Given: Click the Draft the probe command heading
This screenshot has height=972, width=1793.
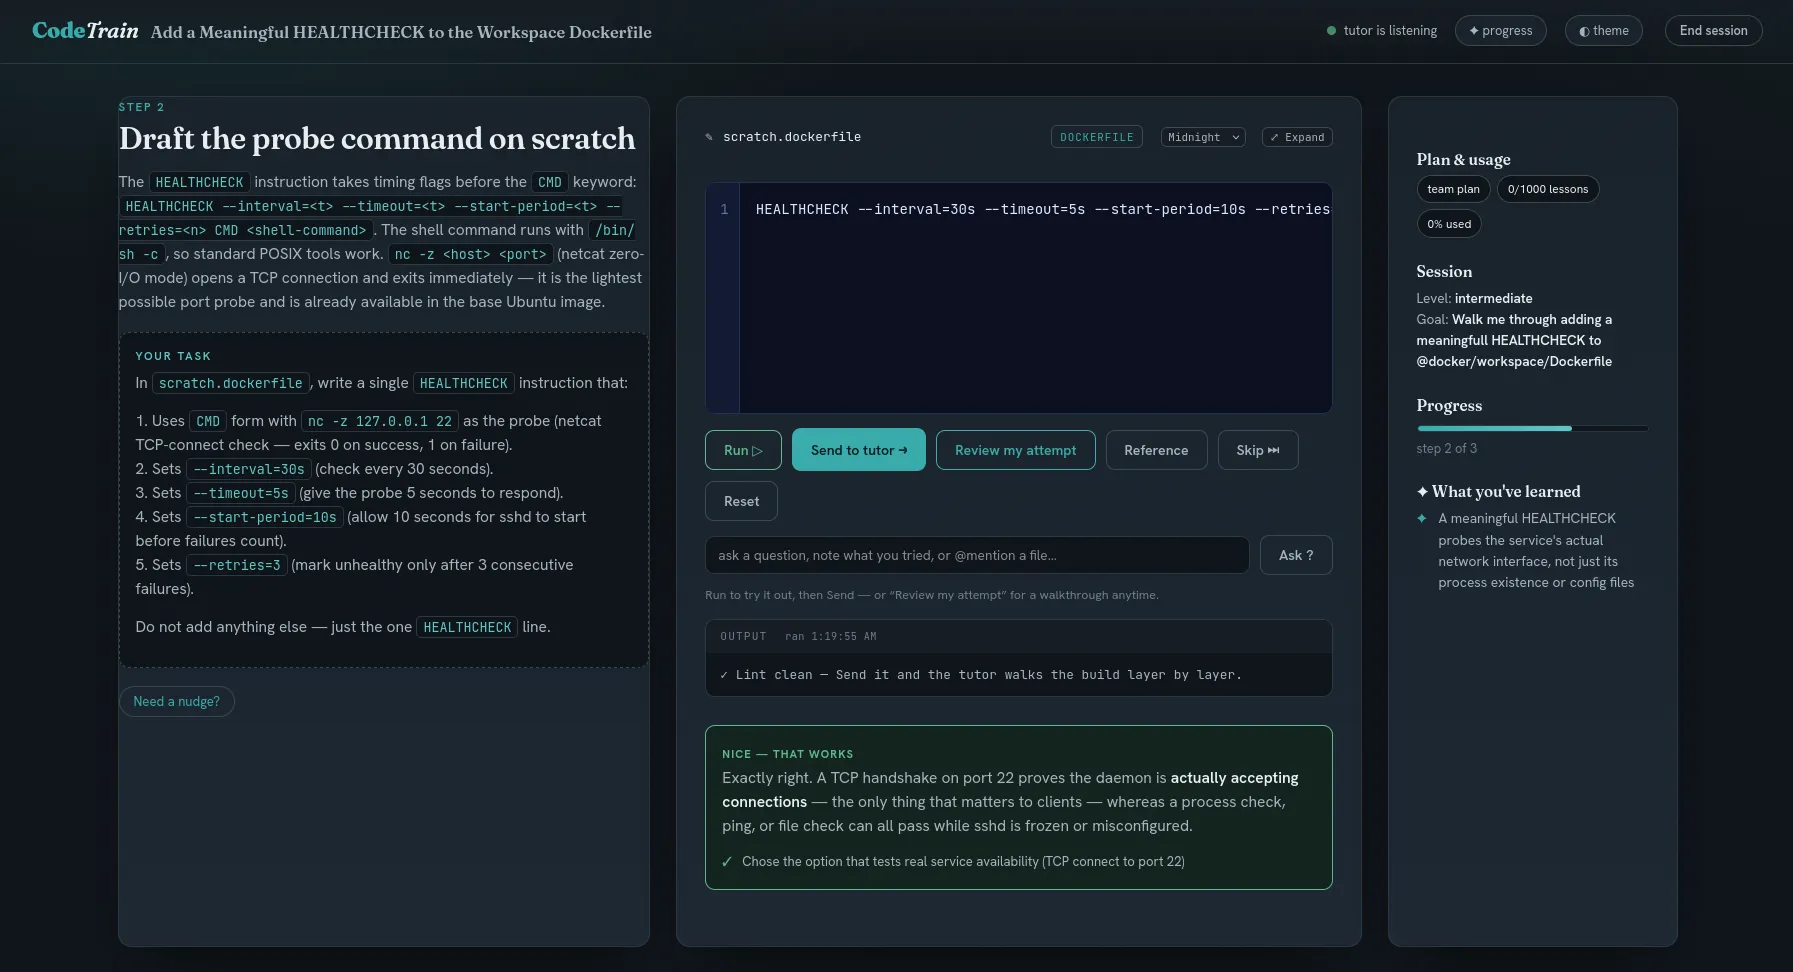Looking at the screenshot, I should 377,138.
